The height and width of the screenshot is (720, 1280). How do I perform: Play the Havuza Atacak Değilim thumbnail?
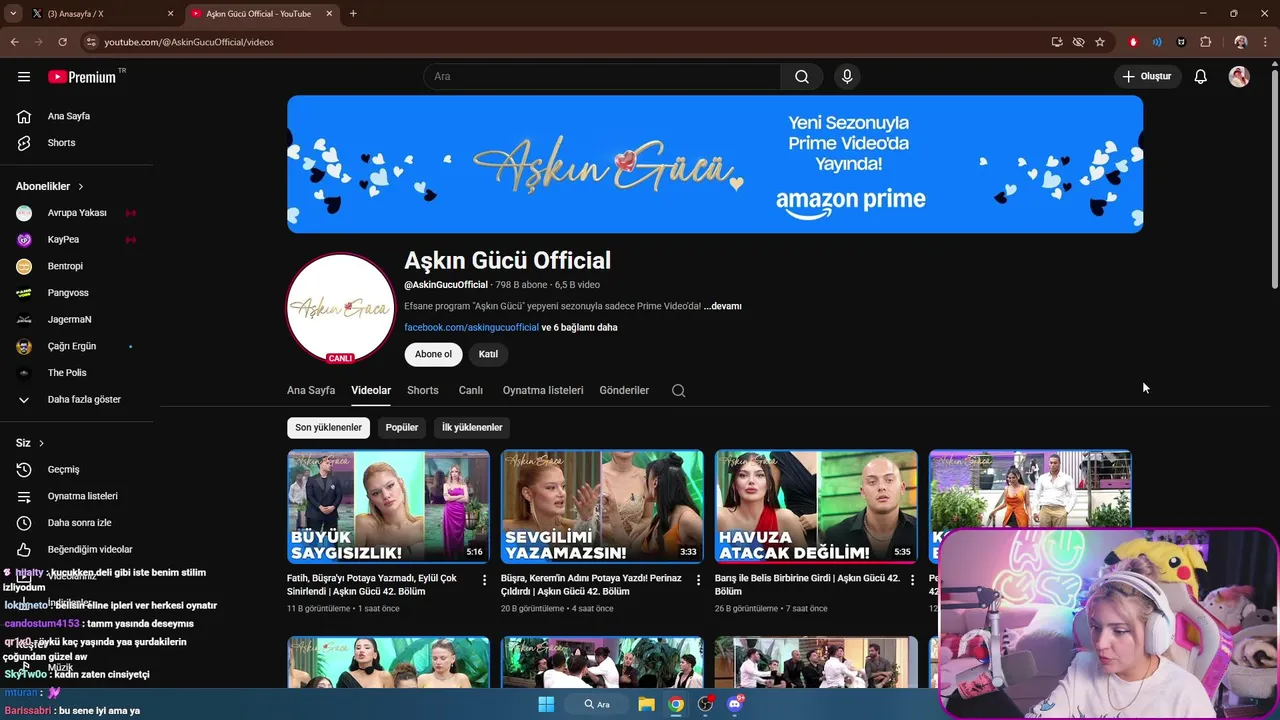[816, 507]
